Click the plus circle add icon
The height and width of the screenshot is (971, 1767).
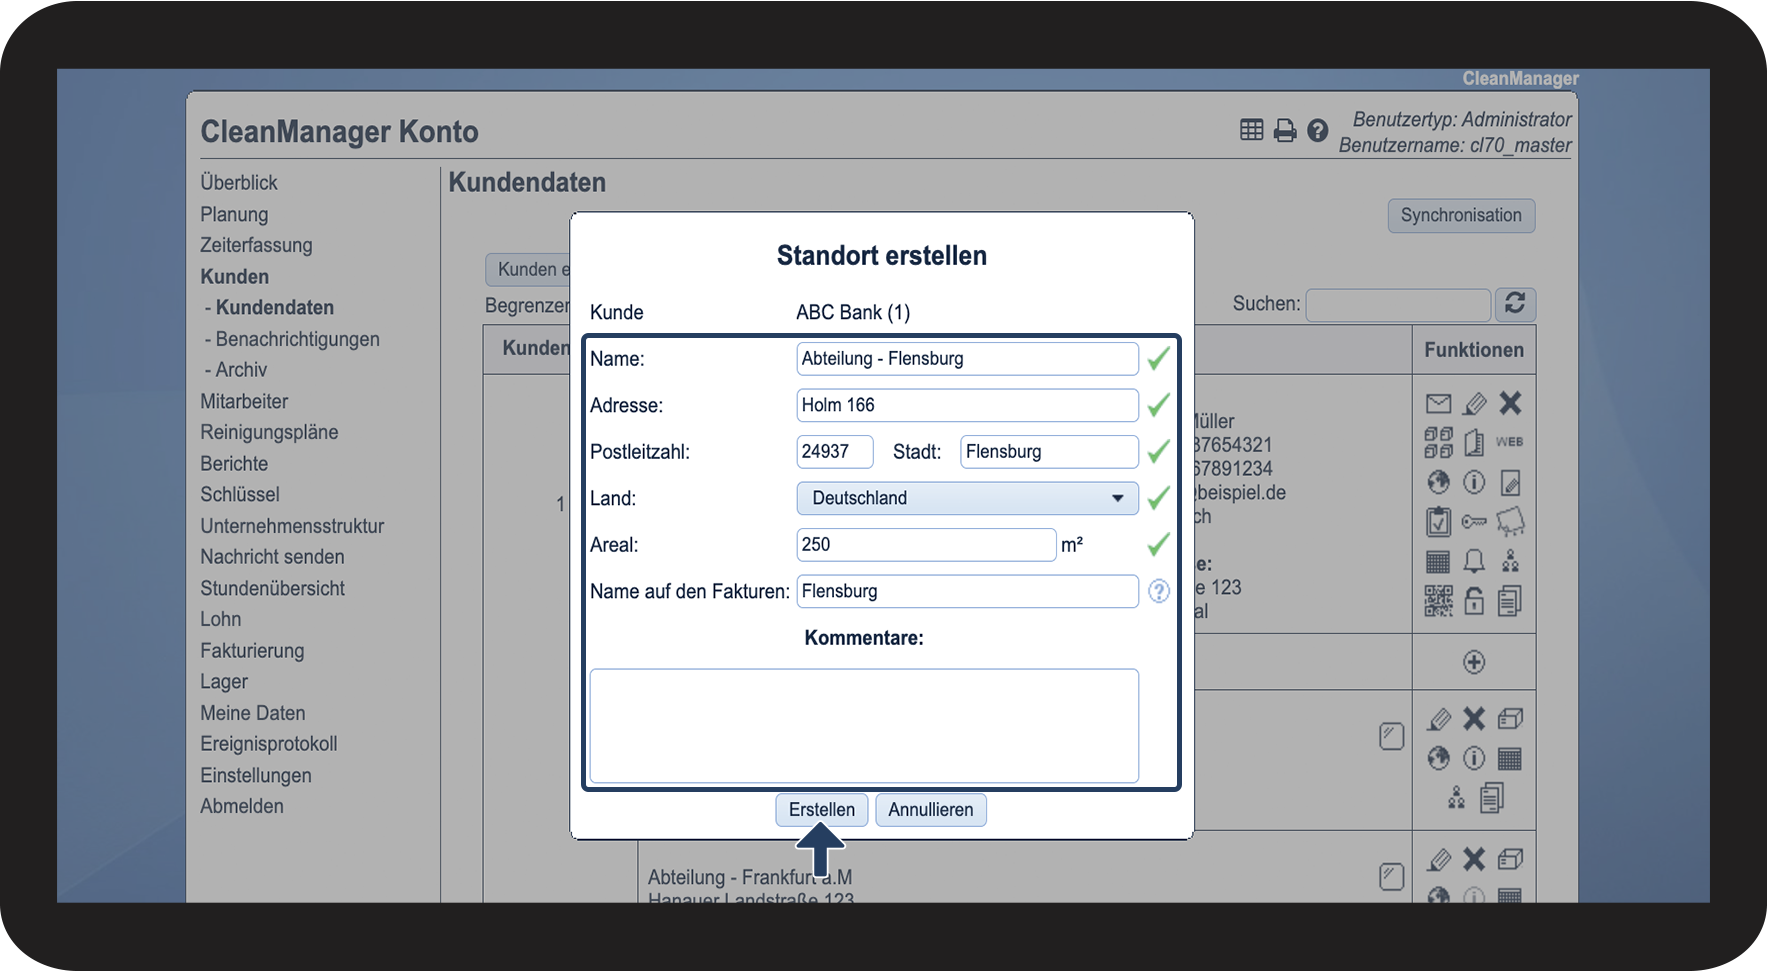[x=1474, y=662]
